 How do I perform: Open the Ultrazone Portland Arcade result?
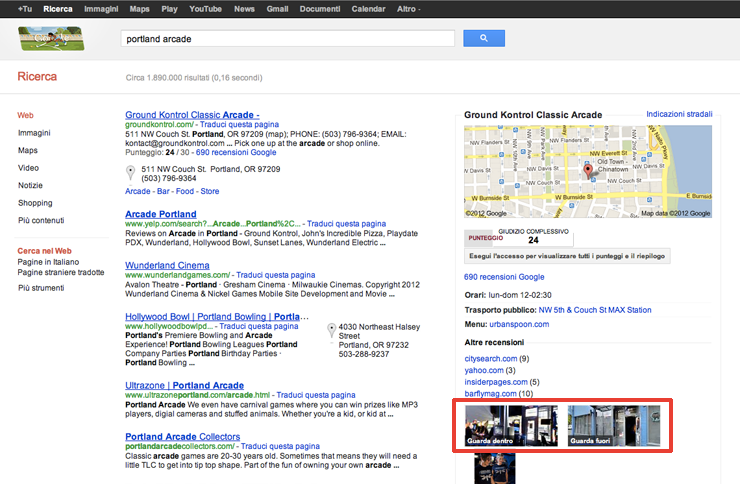185,385
